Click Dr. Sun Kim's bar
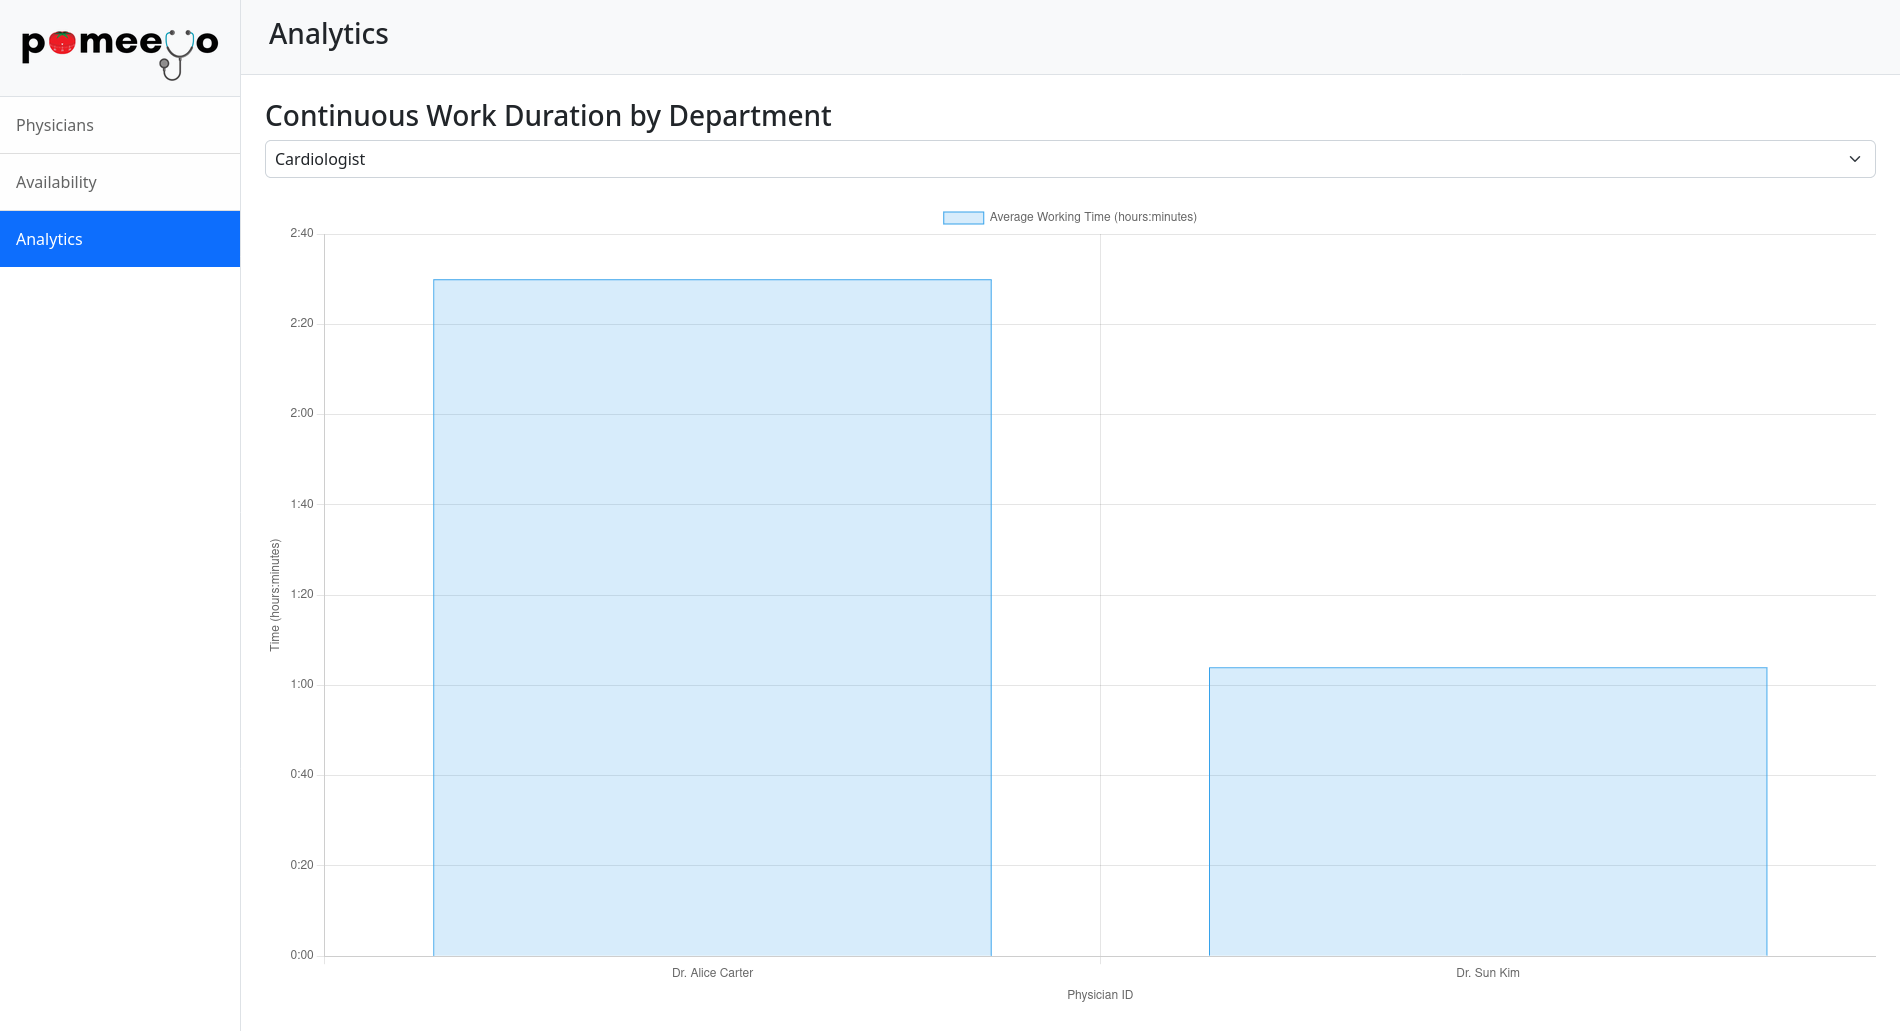This screenshot has height=1031, width=1900. 1488,811
